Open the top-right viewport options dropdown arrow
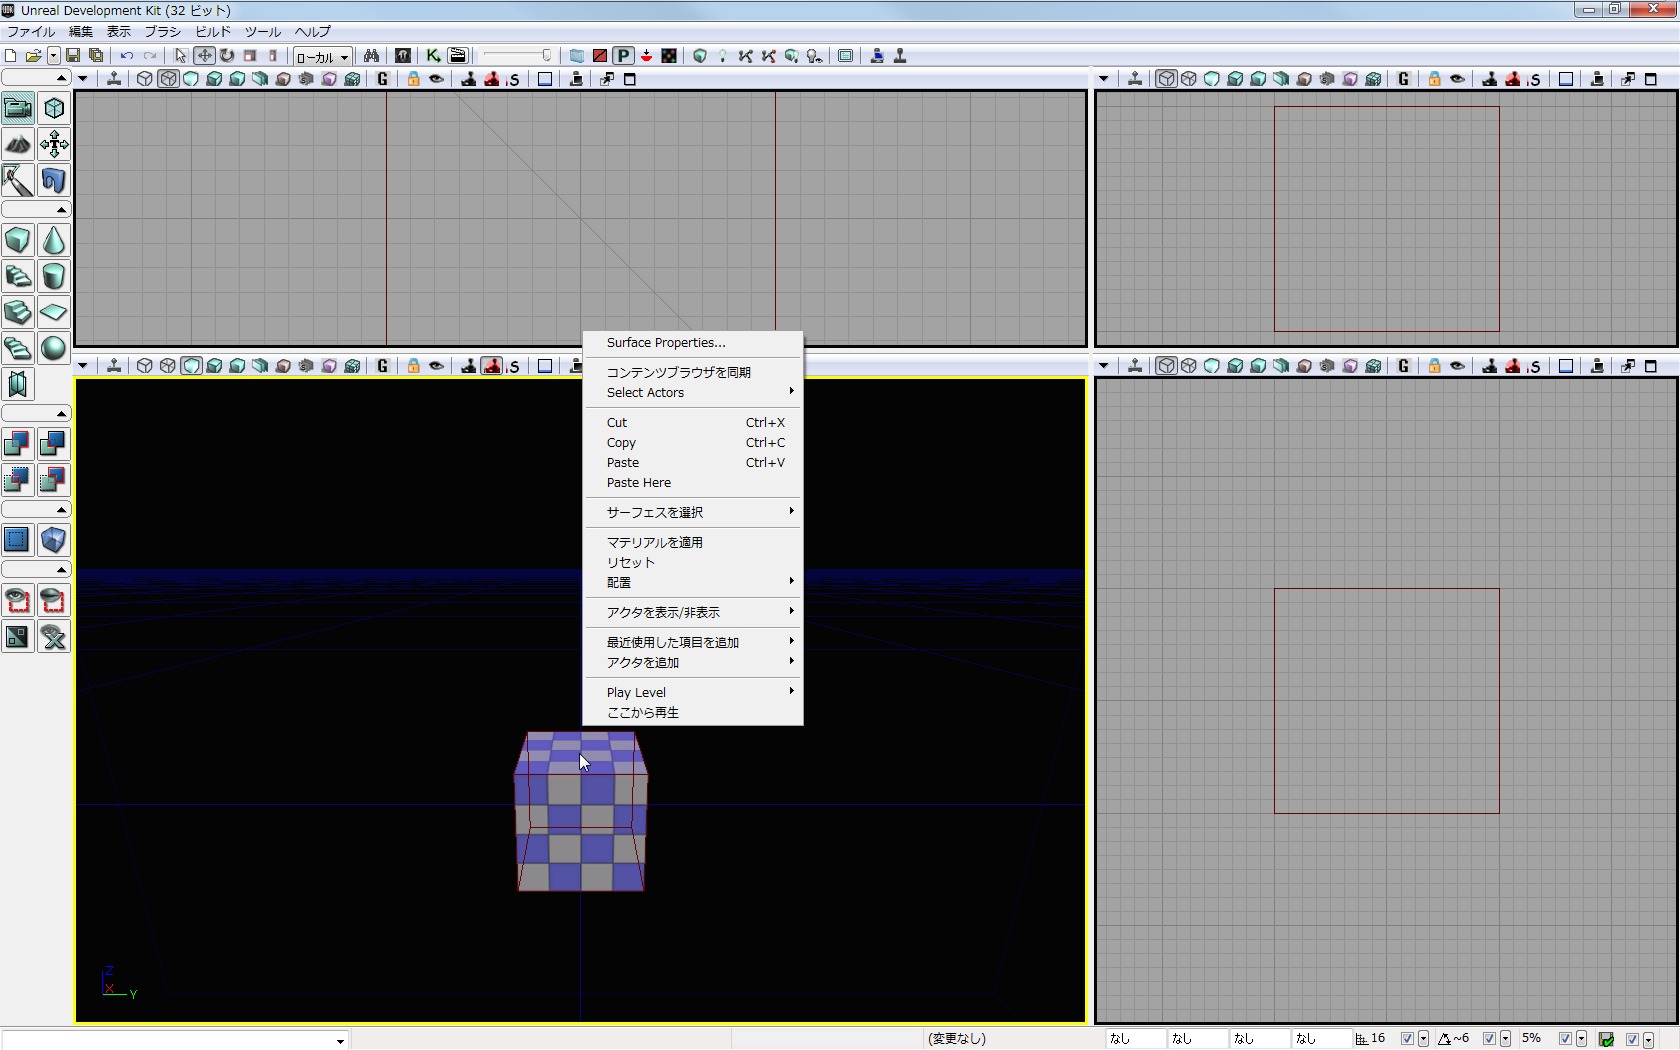Viewport: 1680px width, 1050px height. (1104, 79)
